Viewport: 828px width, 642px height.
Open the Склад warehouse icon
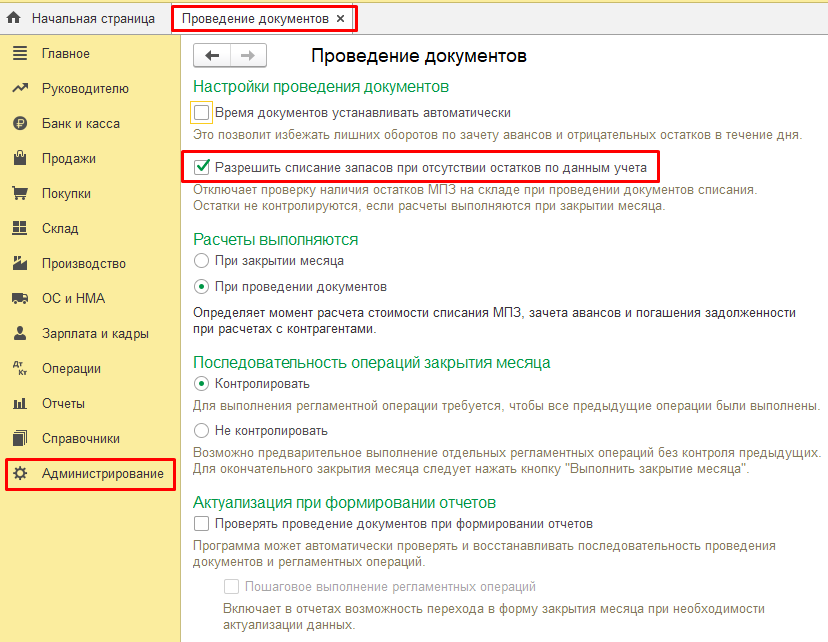tap(19, 229)
